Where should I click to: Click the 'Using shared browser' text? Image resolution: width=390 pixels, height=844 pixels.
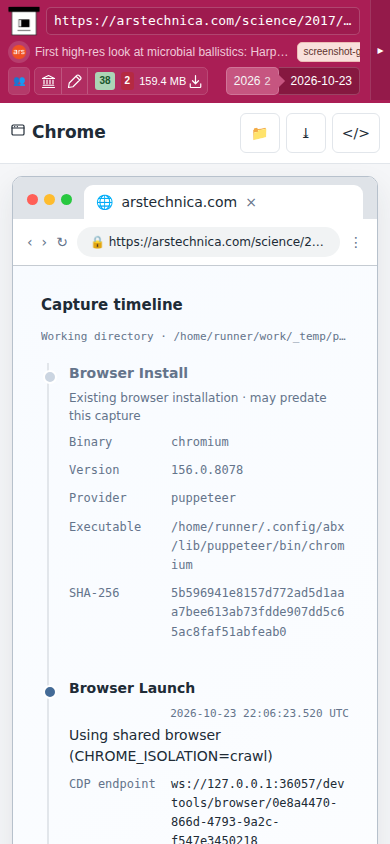171,745
